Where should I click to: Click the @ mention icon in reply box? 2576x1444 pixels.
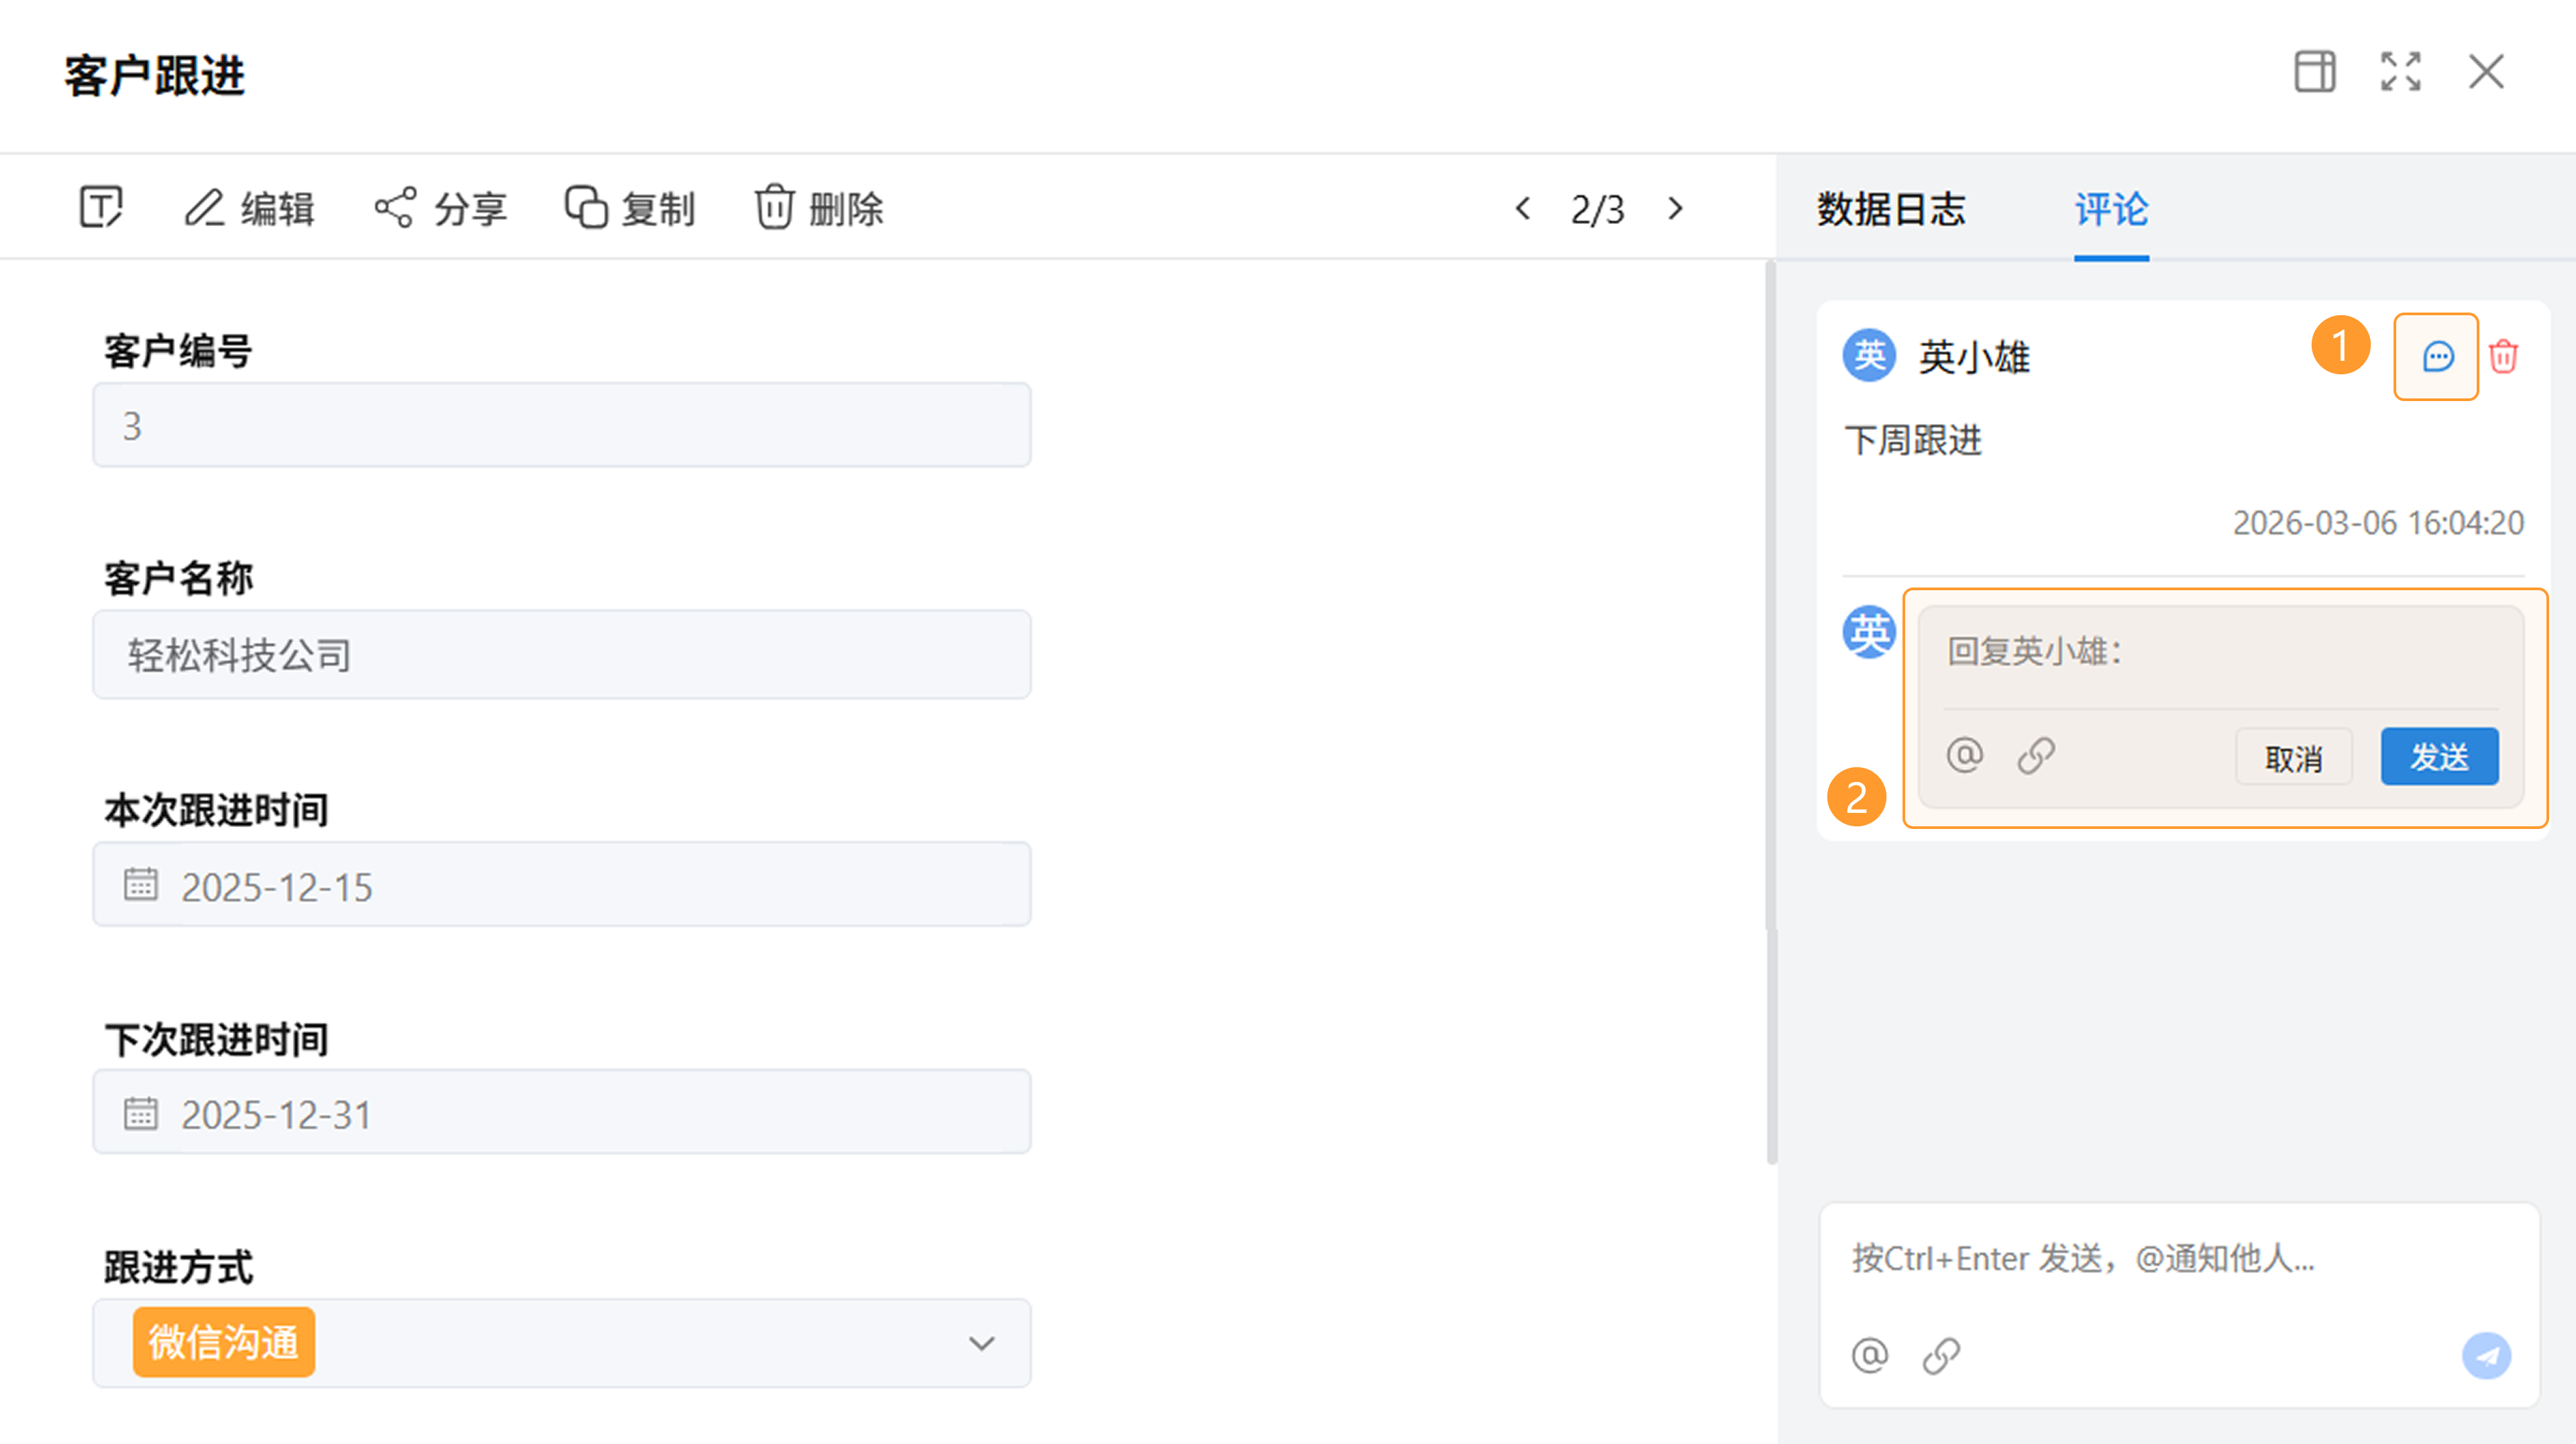tap(1965, 755)
